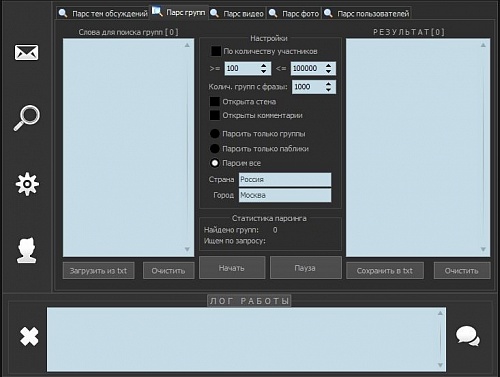Click the white X icon beside log
This screenshot has height=377, width=500.
[x=29, y=336]
